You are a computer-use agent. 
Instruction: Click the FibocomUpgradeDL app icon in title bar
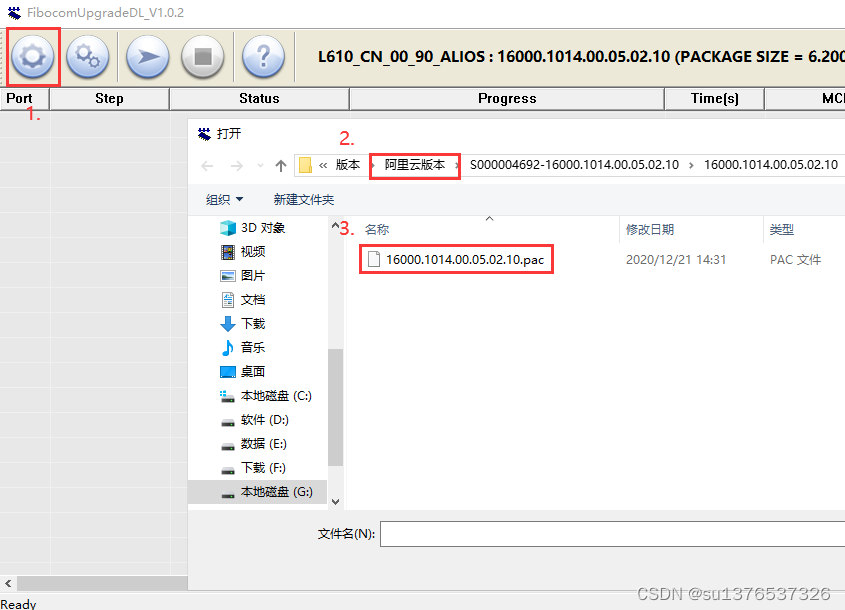click(x=14, y=12)
